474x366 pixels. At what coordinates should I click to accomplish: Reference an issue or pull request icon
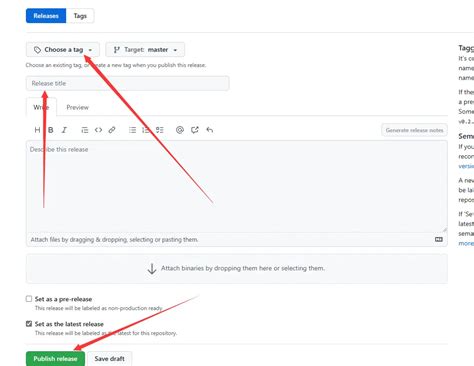point(195,130)
